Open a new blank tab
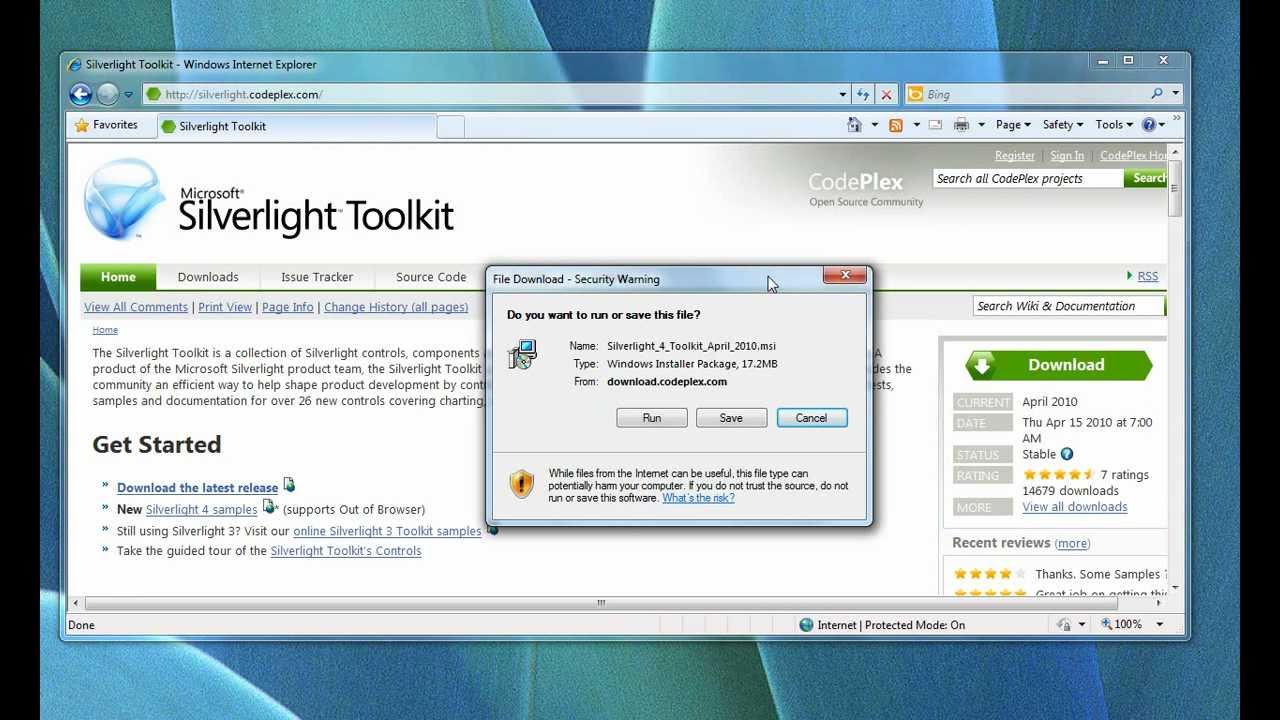This screenshot has width=1280, height=720. point(451,126)
